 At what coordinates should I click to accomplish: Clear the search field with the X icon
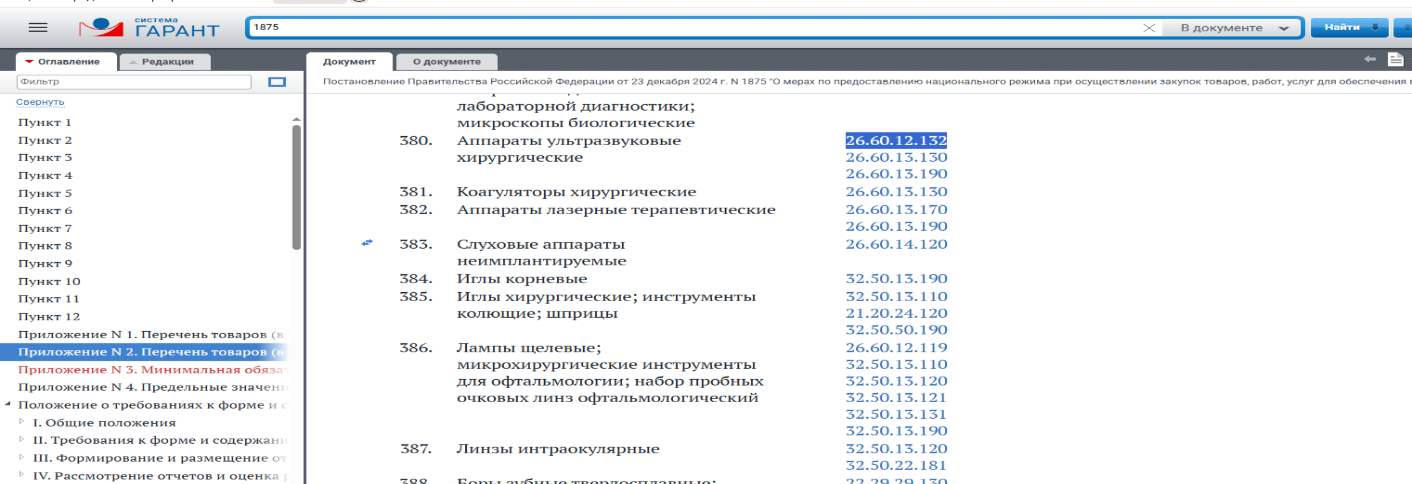click(x=1149, y=28)
